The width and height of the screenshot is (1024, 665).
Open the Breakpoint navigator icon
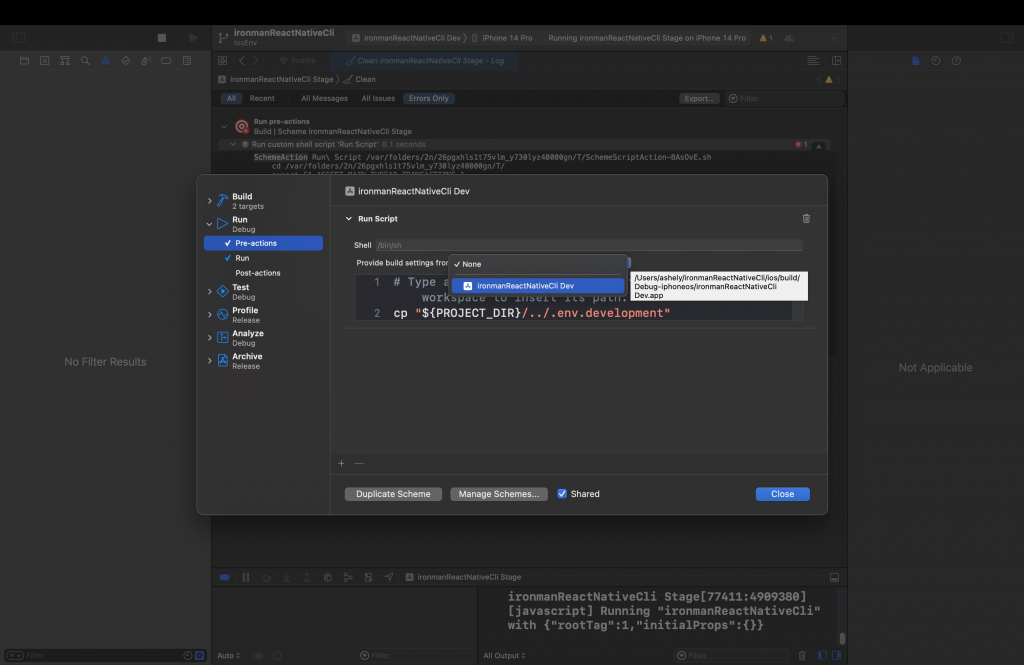[x=166, y=61]
